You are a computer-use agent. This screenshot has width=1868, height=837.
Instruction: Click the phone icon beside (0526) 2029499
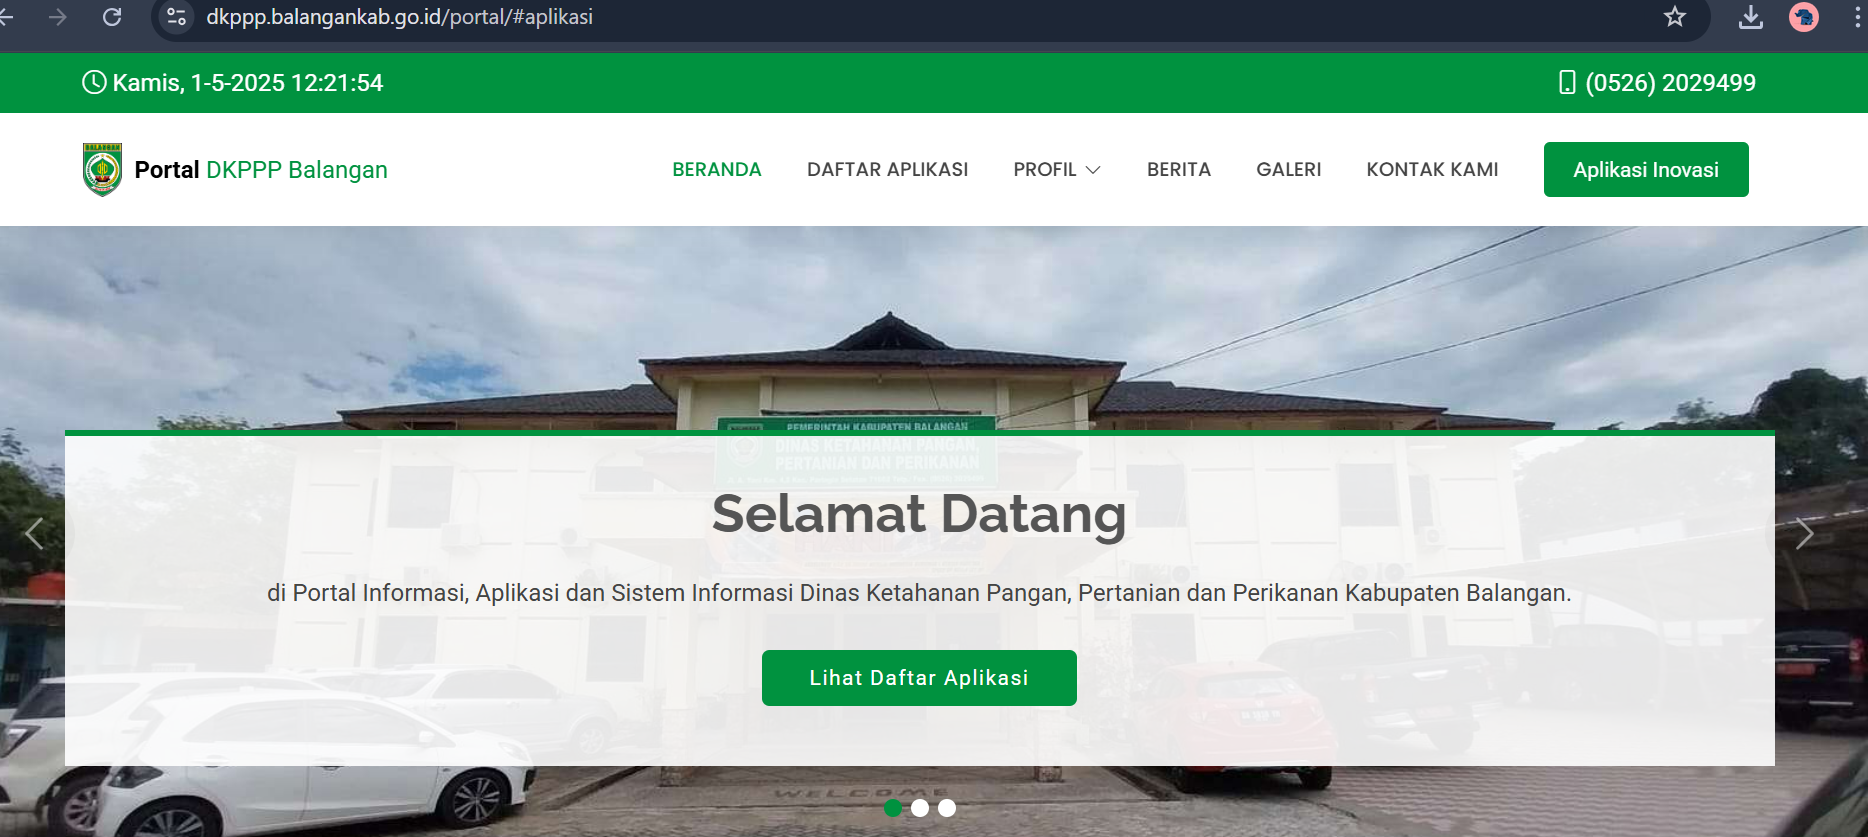click(x=1567, y=83)
